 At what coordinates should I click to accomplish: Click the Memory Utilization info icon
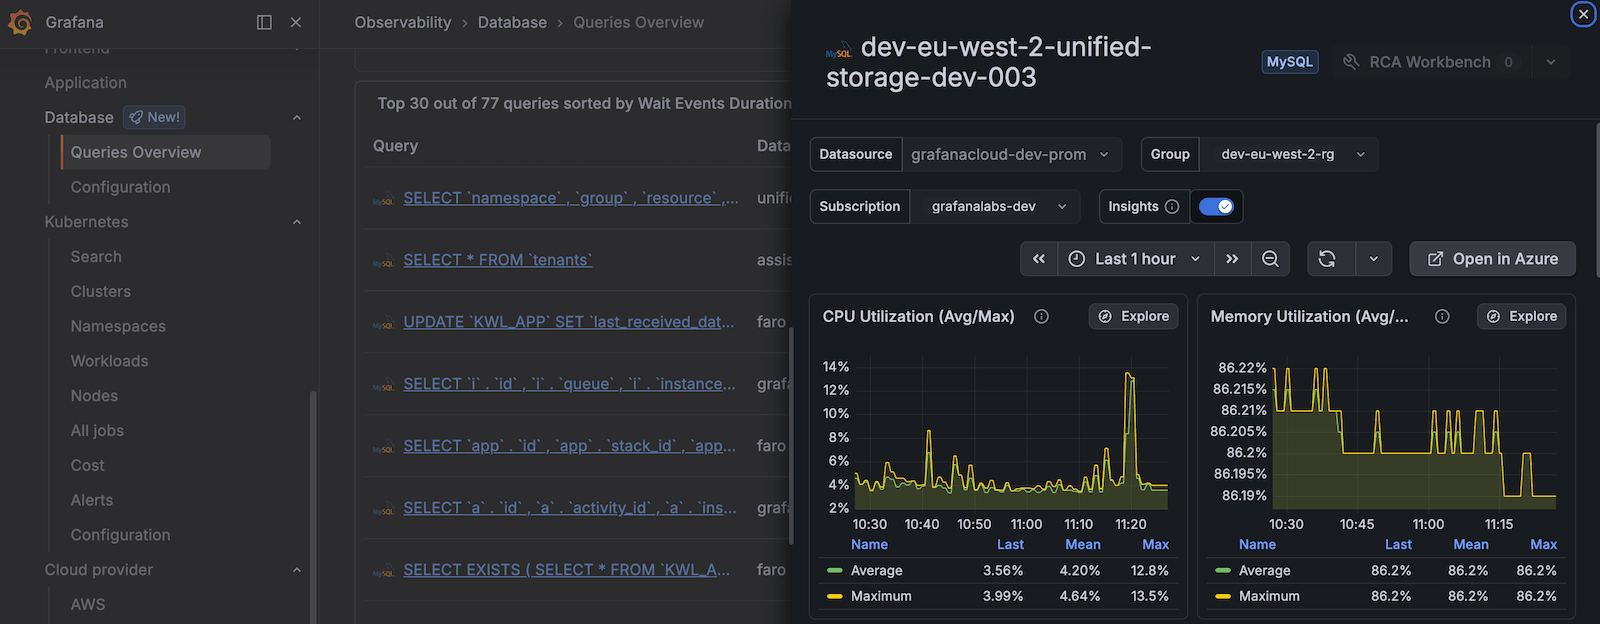click(x=1442, y=316)
